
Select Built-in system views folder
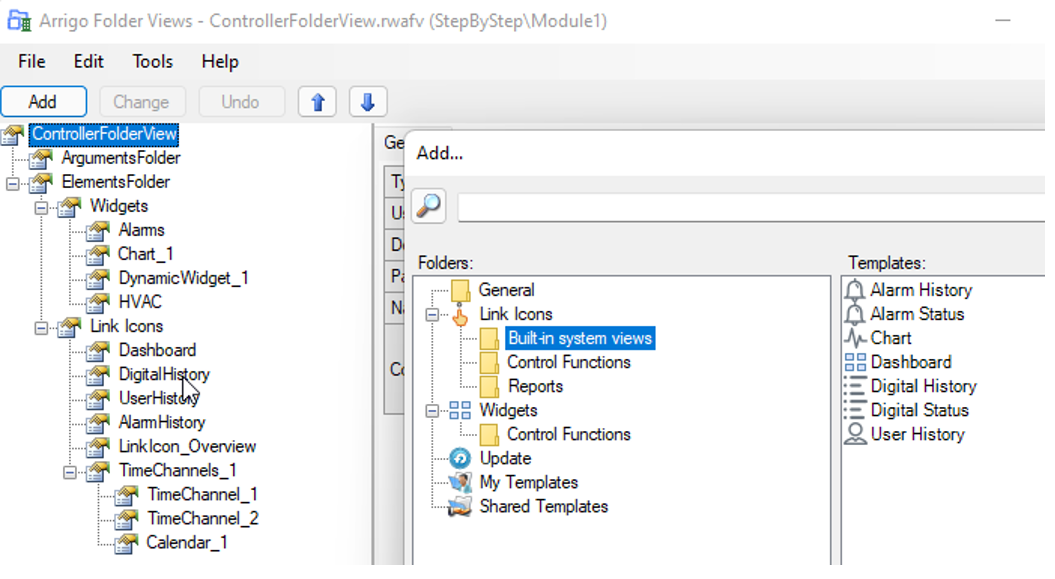580,338
